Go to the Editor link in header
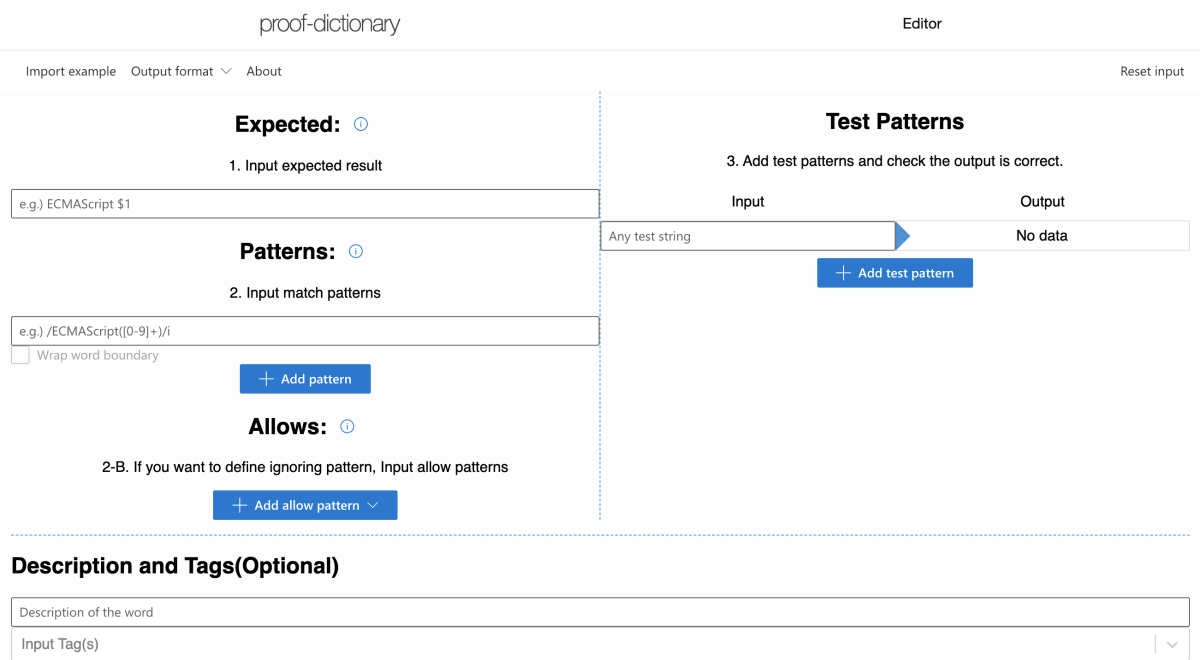The height and width of the screenshot is (660, 1200). (x=922, y=24)
